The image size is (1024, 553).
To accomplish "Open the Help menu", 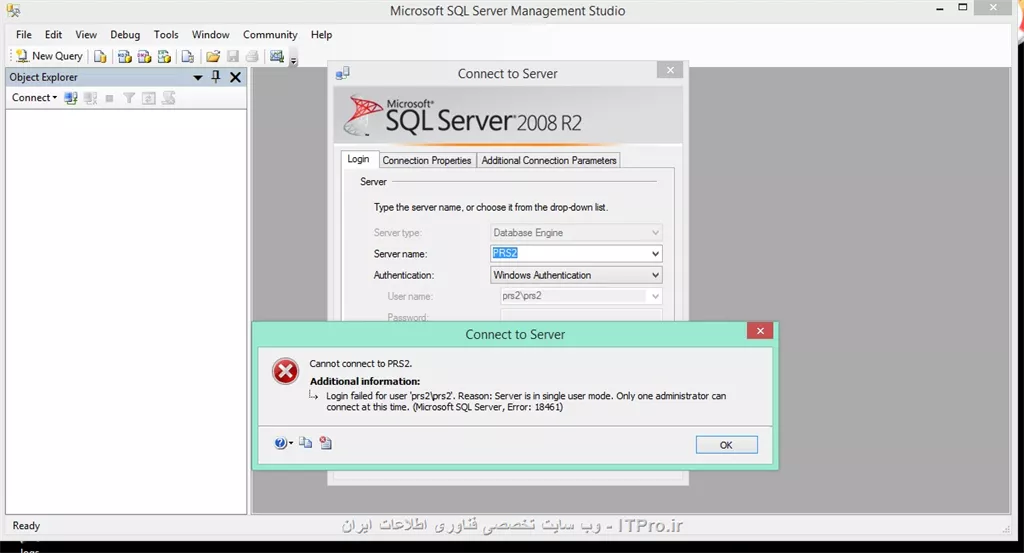I will tap(321, 35).
